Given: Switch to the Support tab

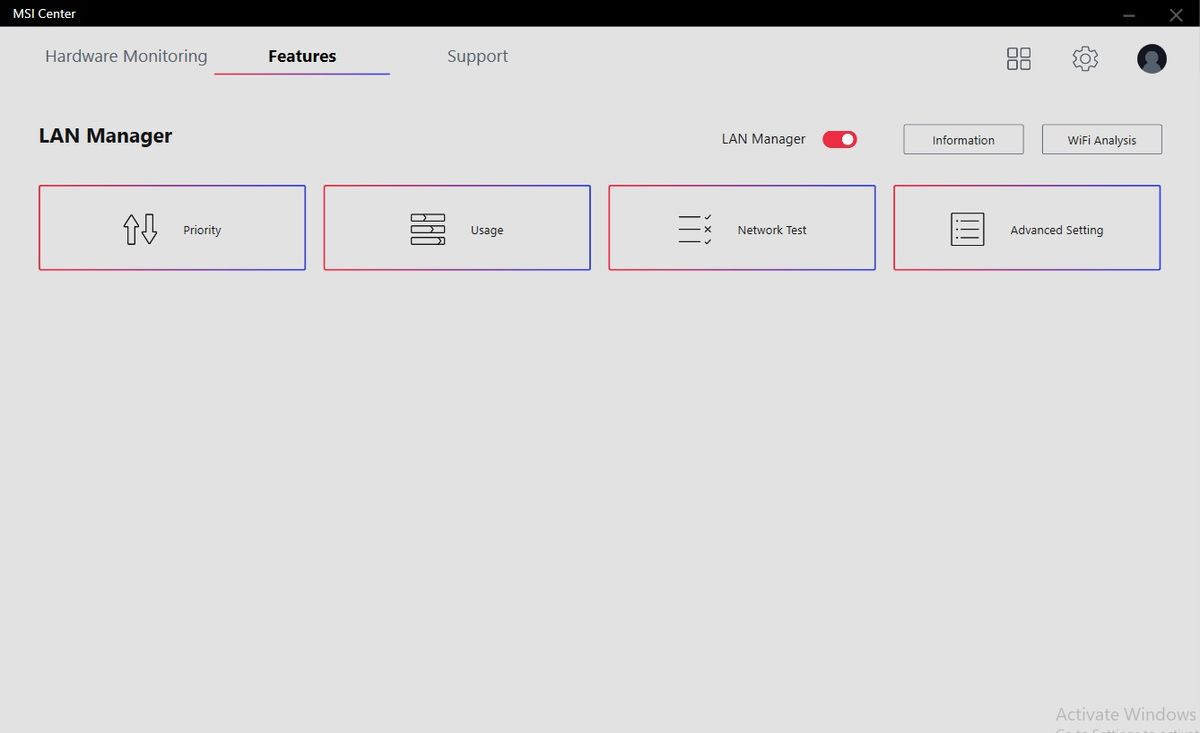Looking at the screenshot, I should click(x=477, y=56).
